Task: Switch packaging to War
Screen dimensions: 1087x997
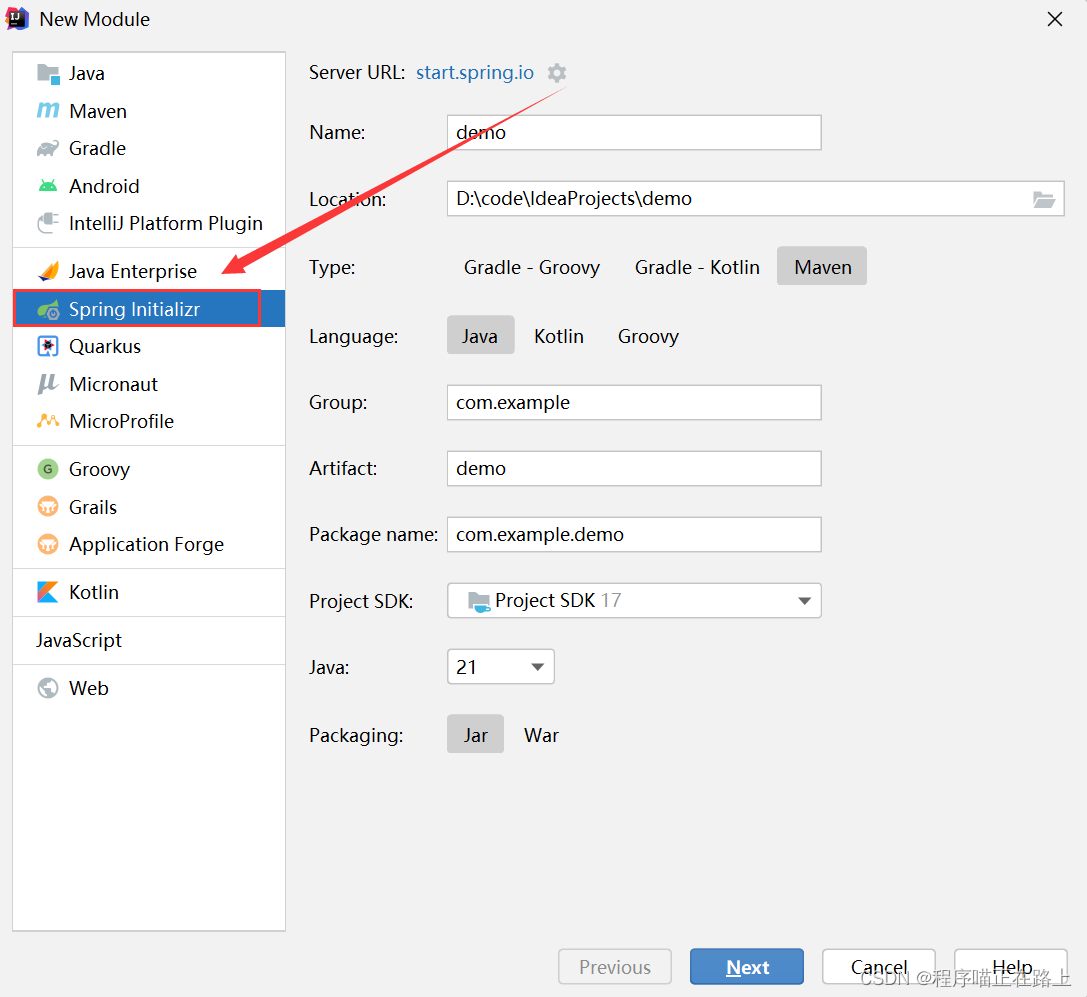Action: [541, 735]
